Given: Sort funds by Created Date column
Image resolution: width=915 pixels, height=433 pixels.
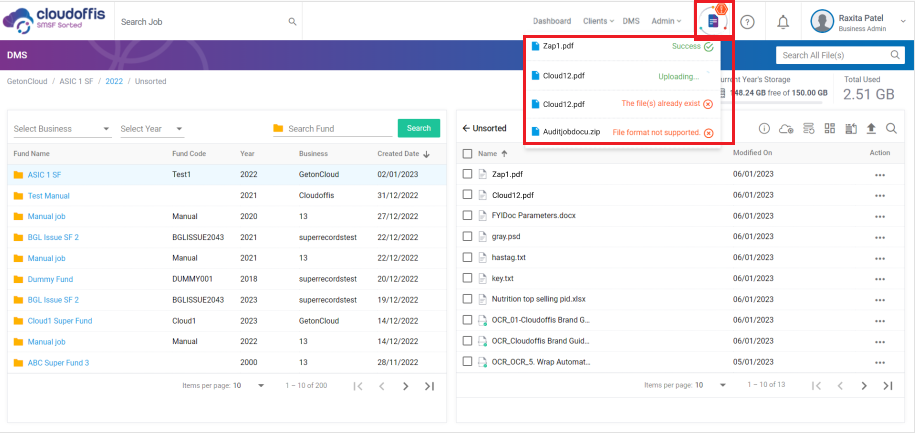Looking at the screenshot, I should coord(403,154).
